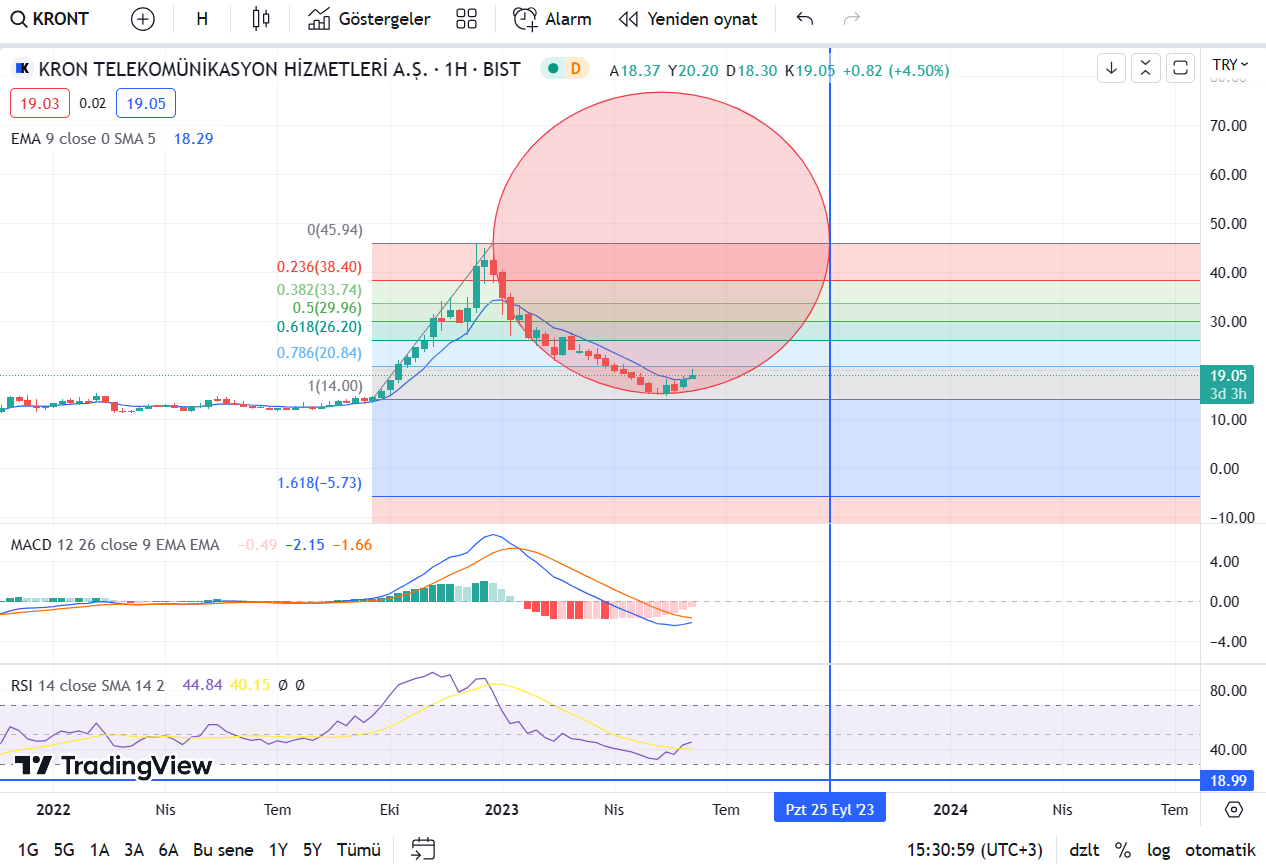Screen dimensions: 1266x866
Task: Click the +0.82 (+4.50%) change value
Action: [x=896, y=70]
